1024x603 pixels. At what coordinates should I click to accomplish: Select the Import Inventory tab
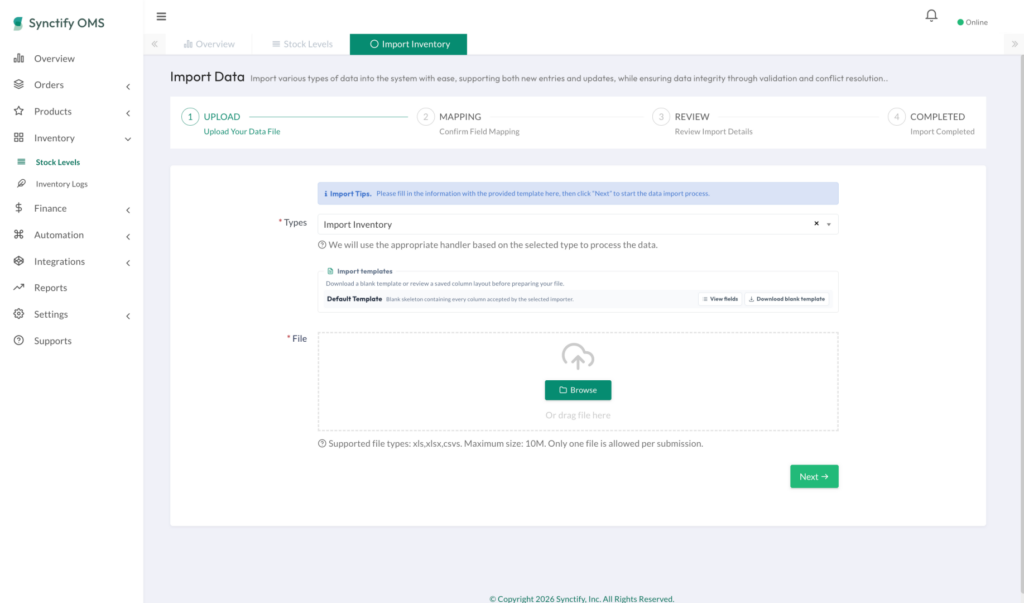(409, 44)
